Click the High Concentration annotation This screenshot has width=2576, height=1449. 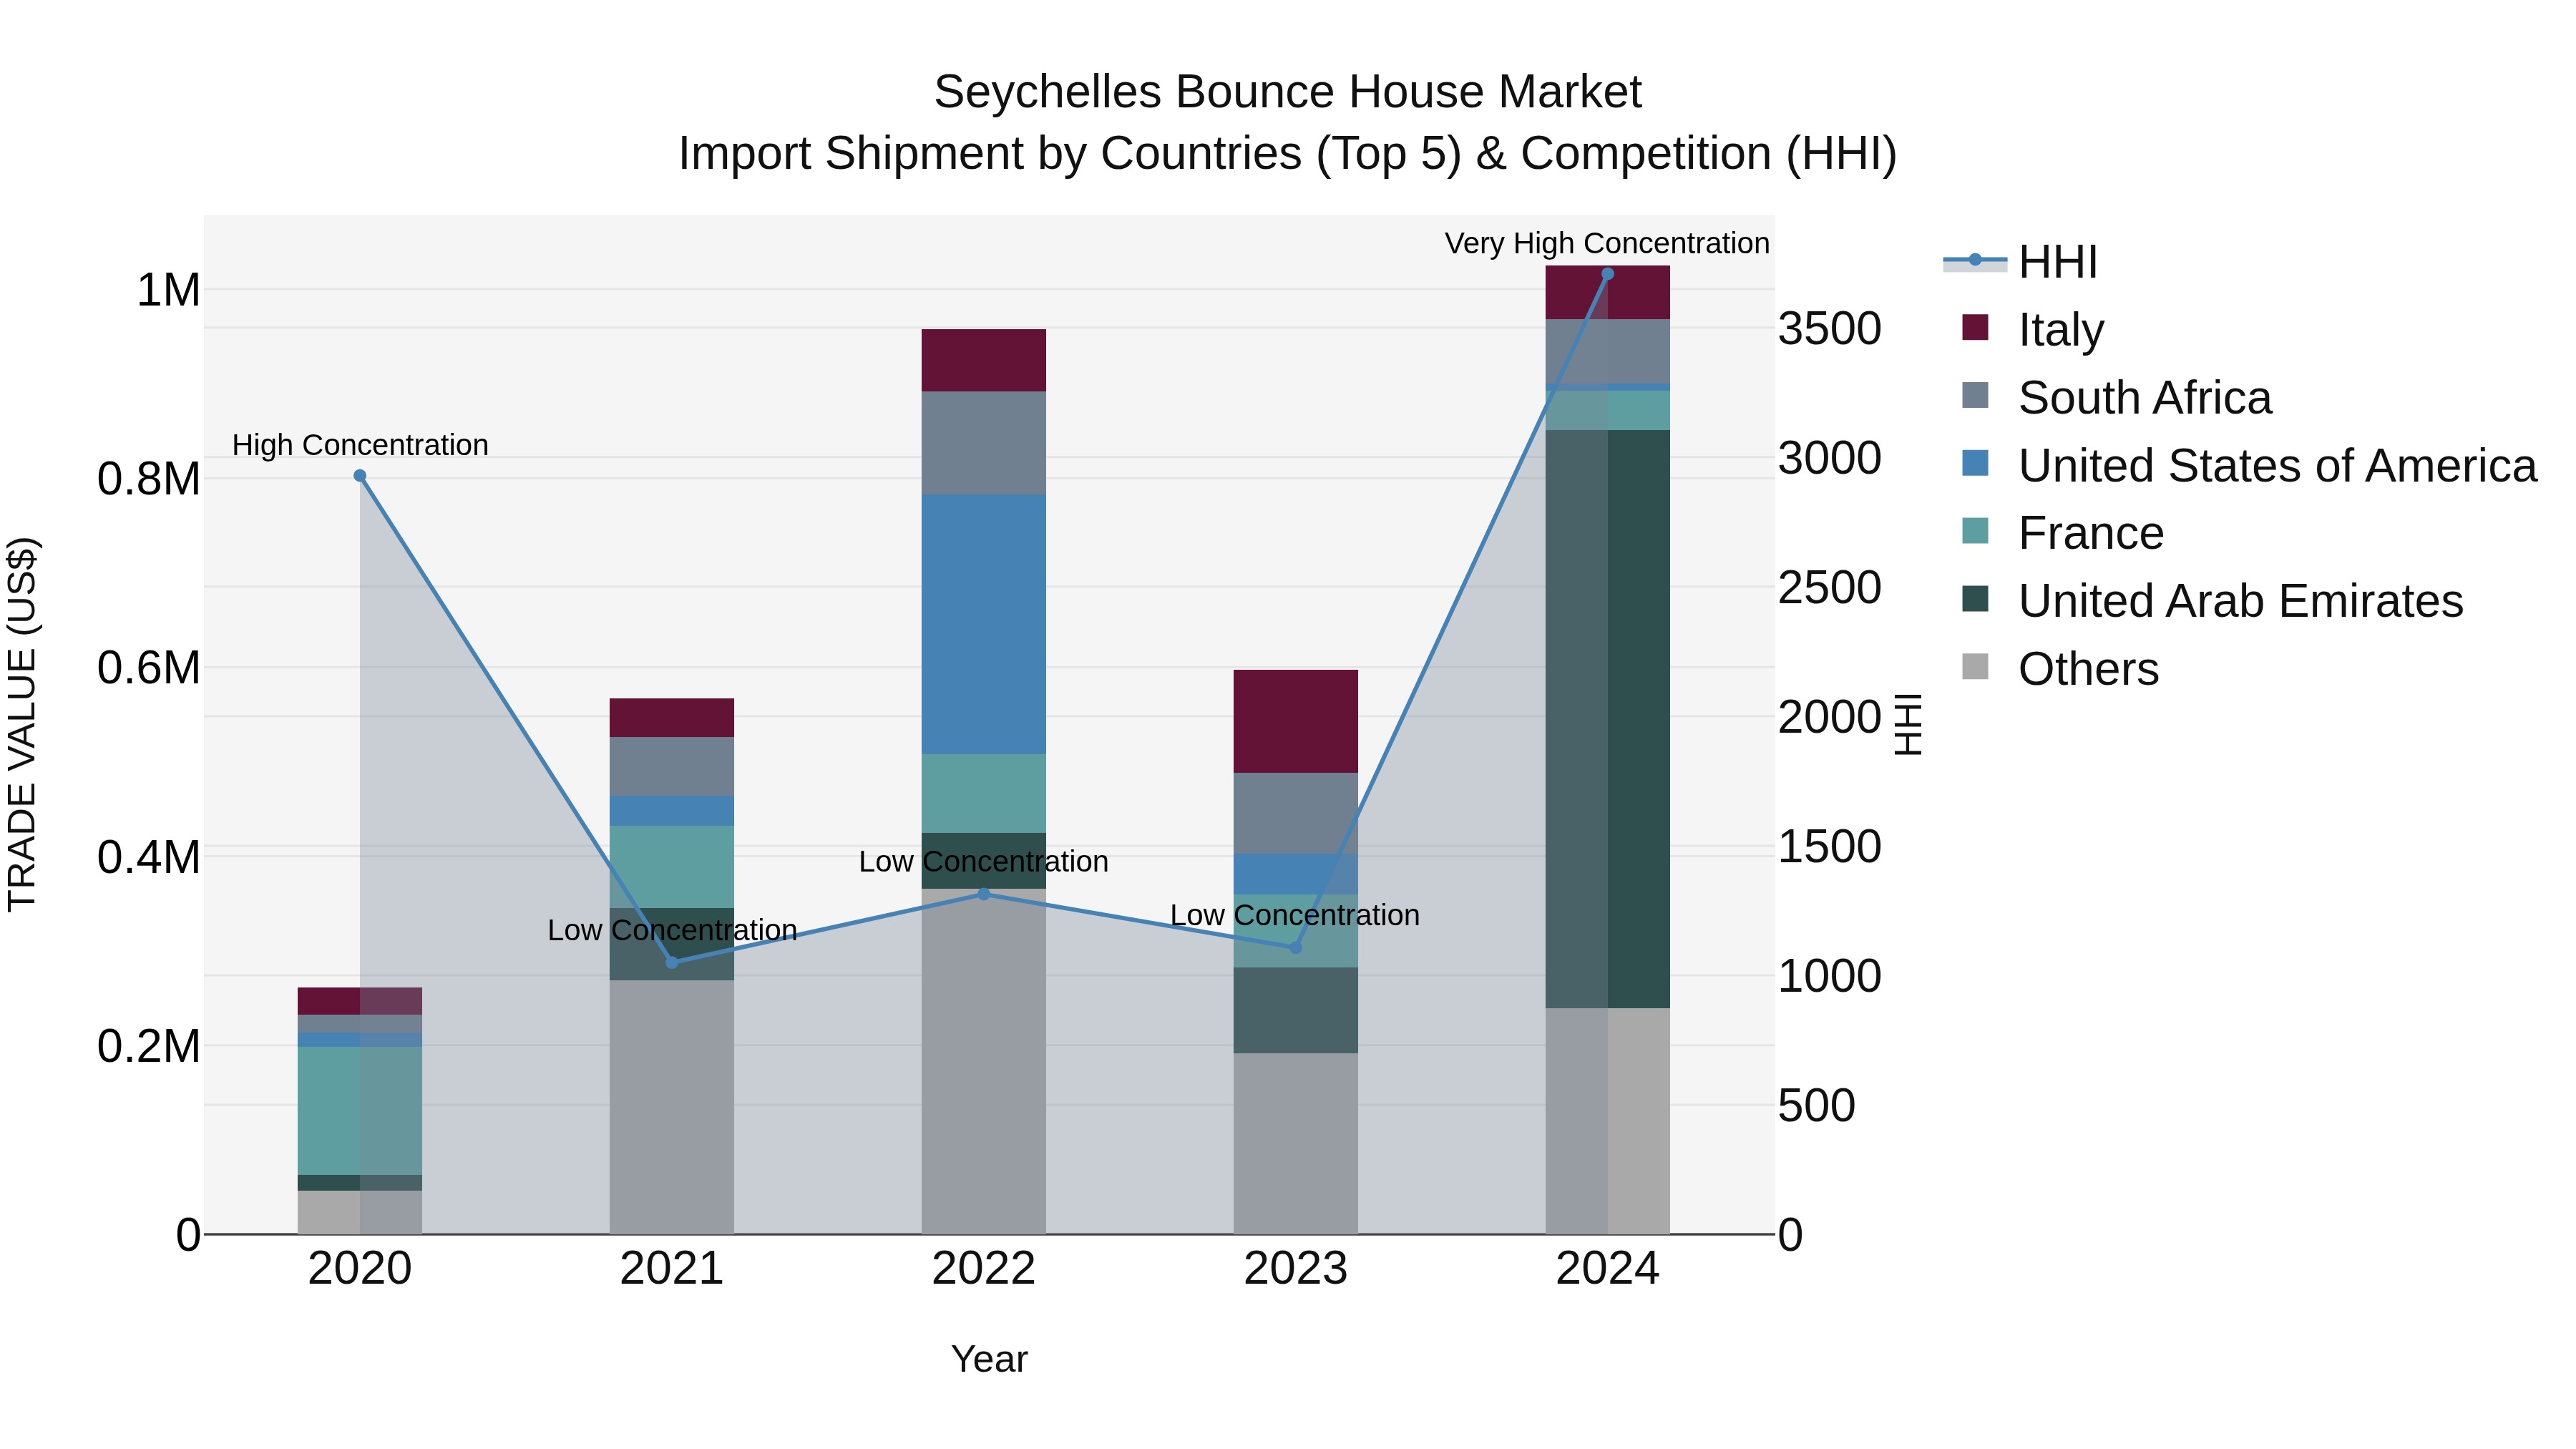point(360,445)
